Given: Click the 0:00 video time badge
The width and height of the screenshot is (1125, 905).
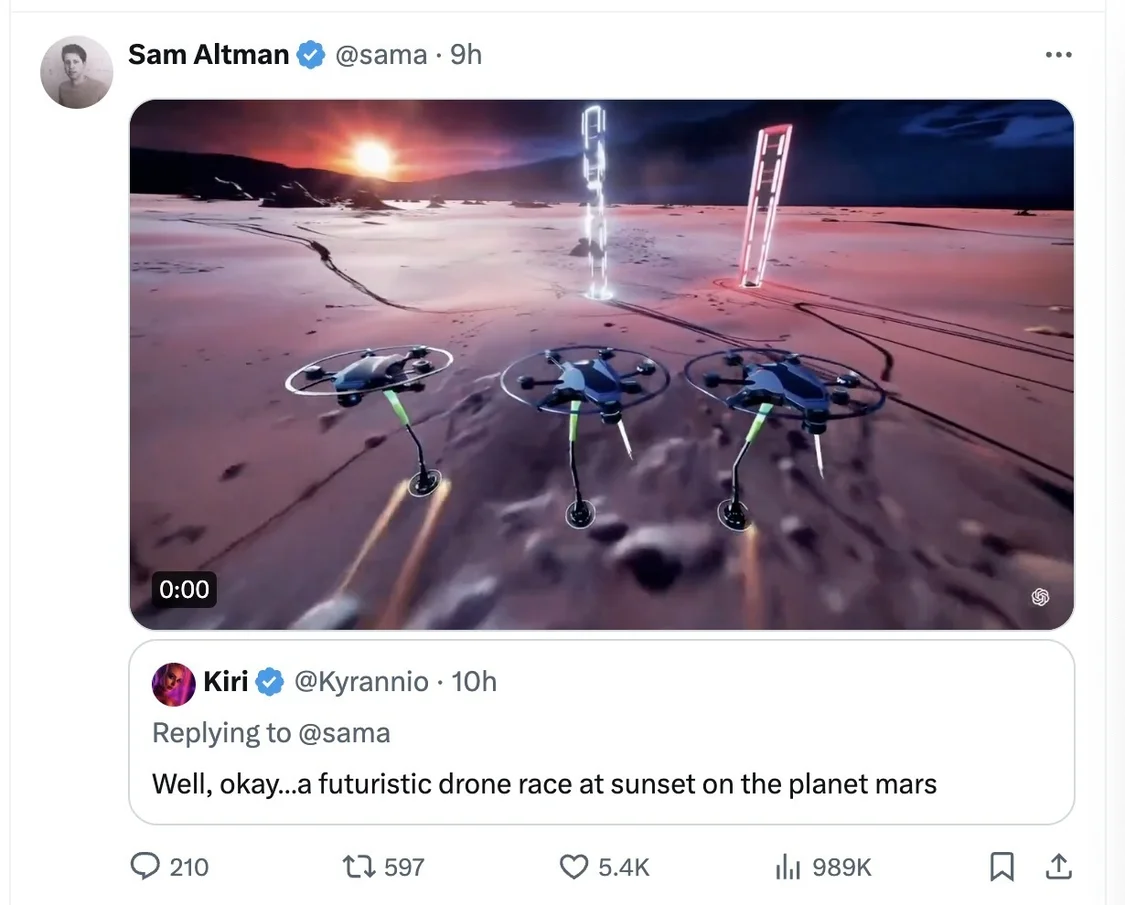Looking at the screenshot, I should (x=184, y=589).
